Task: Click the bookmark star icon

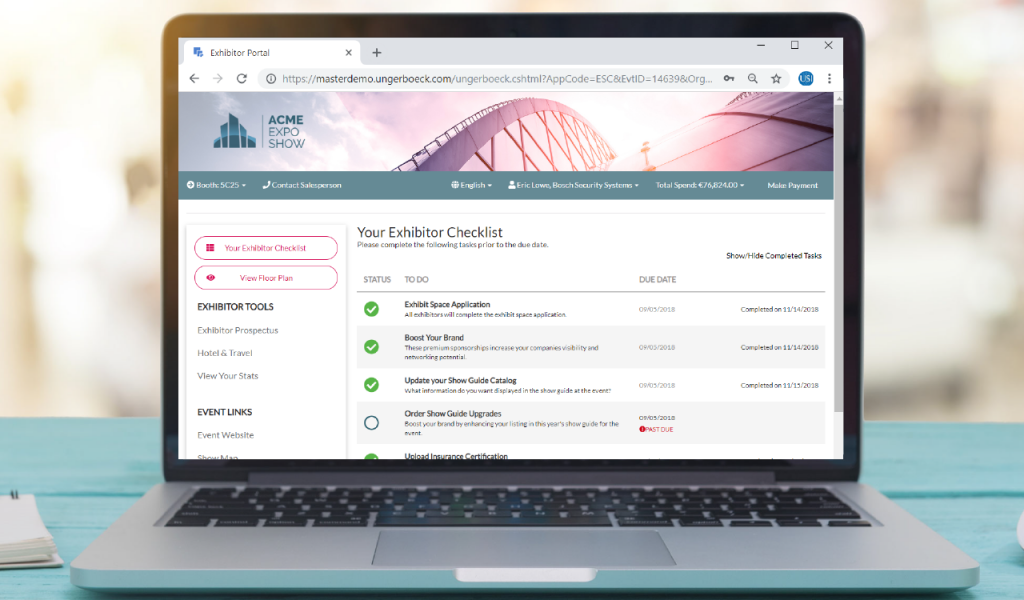Action: pyautogui.click(x=776, y=78)
